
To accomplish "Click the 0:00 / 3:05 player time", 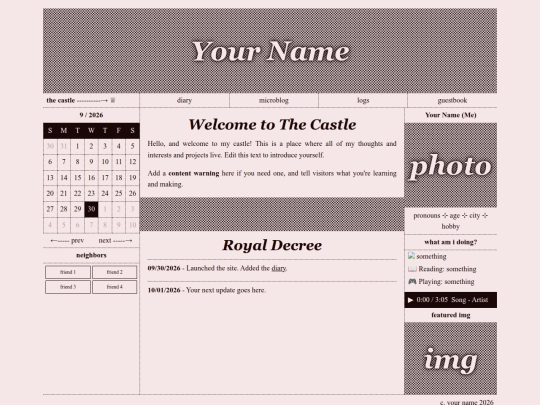I will [x=432, y=300].
